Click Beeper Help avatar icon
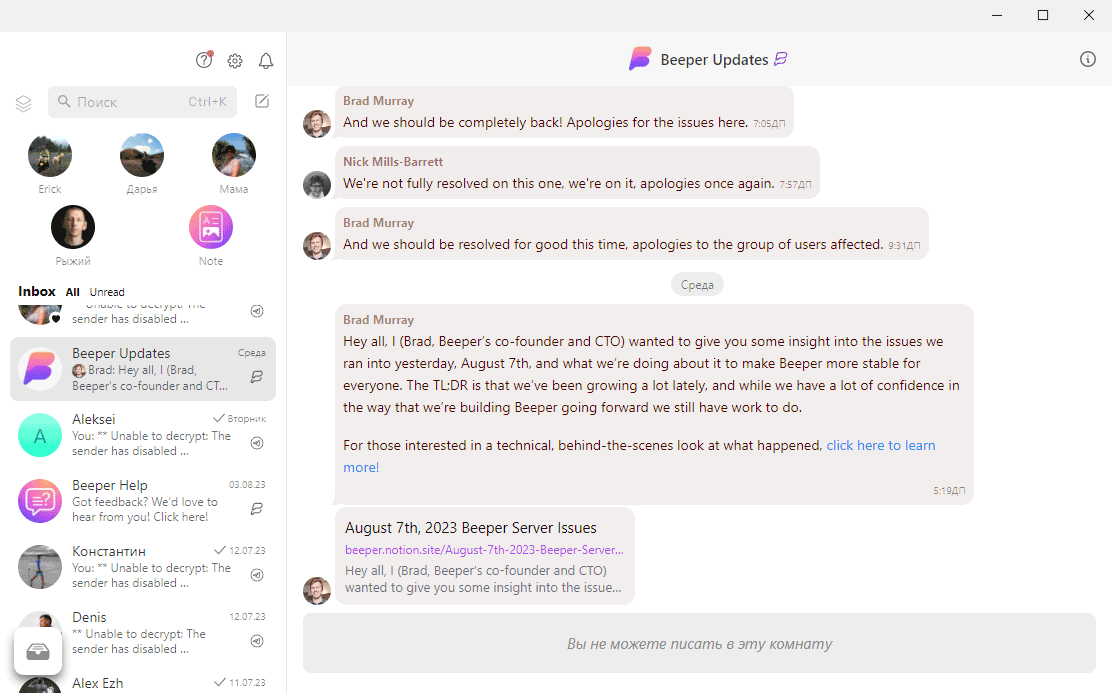 coord(40,501)
